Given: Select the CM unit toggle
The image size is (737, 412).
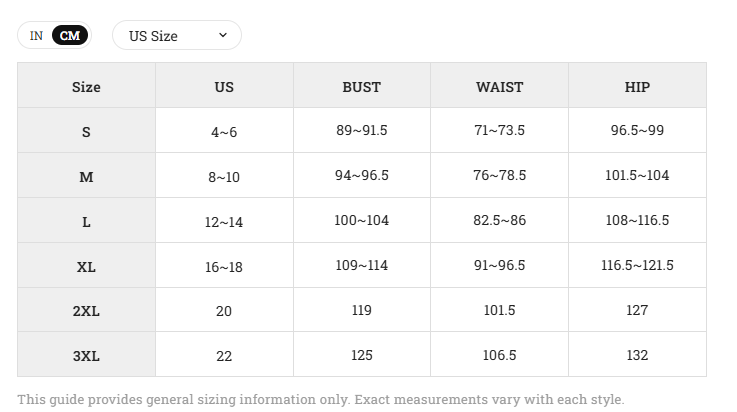Looking at the screenshot, I should (x=70, y=36).
